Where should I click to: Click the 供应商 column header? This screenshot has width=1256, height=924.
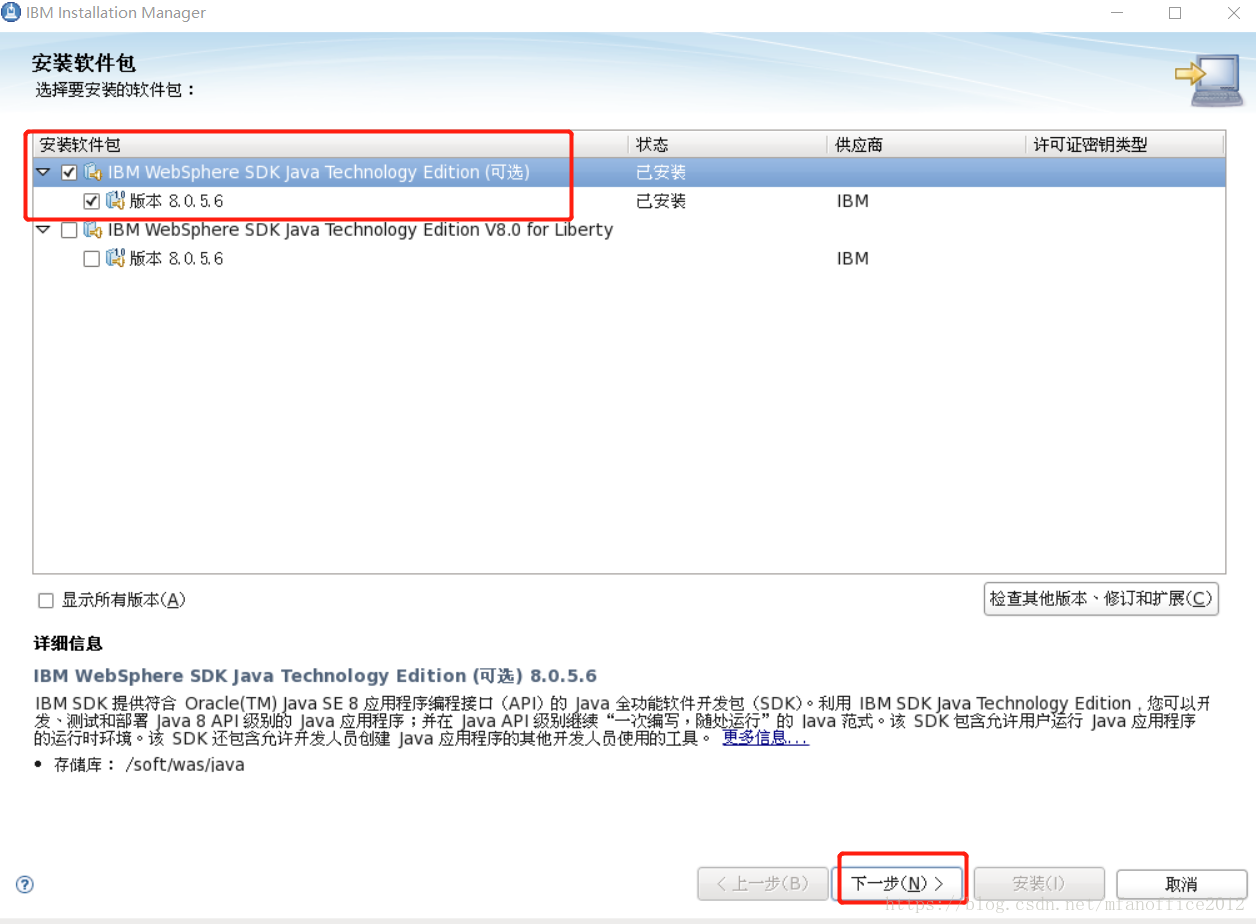point(926,145)
